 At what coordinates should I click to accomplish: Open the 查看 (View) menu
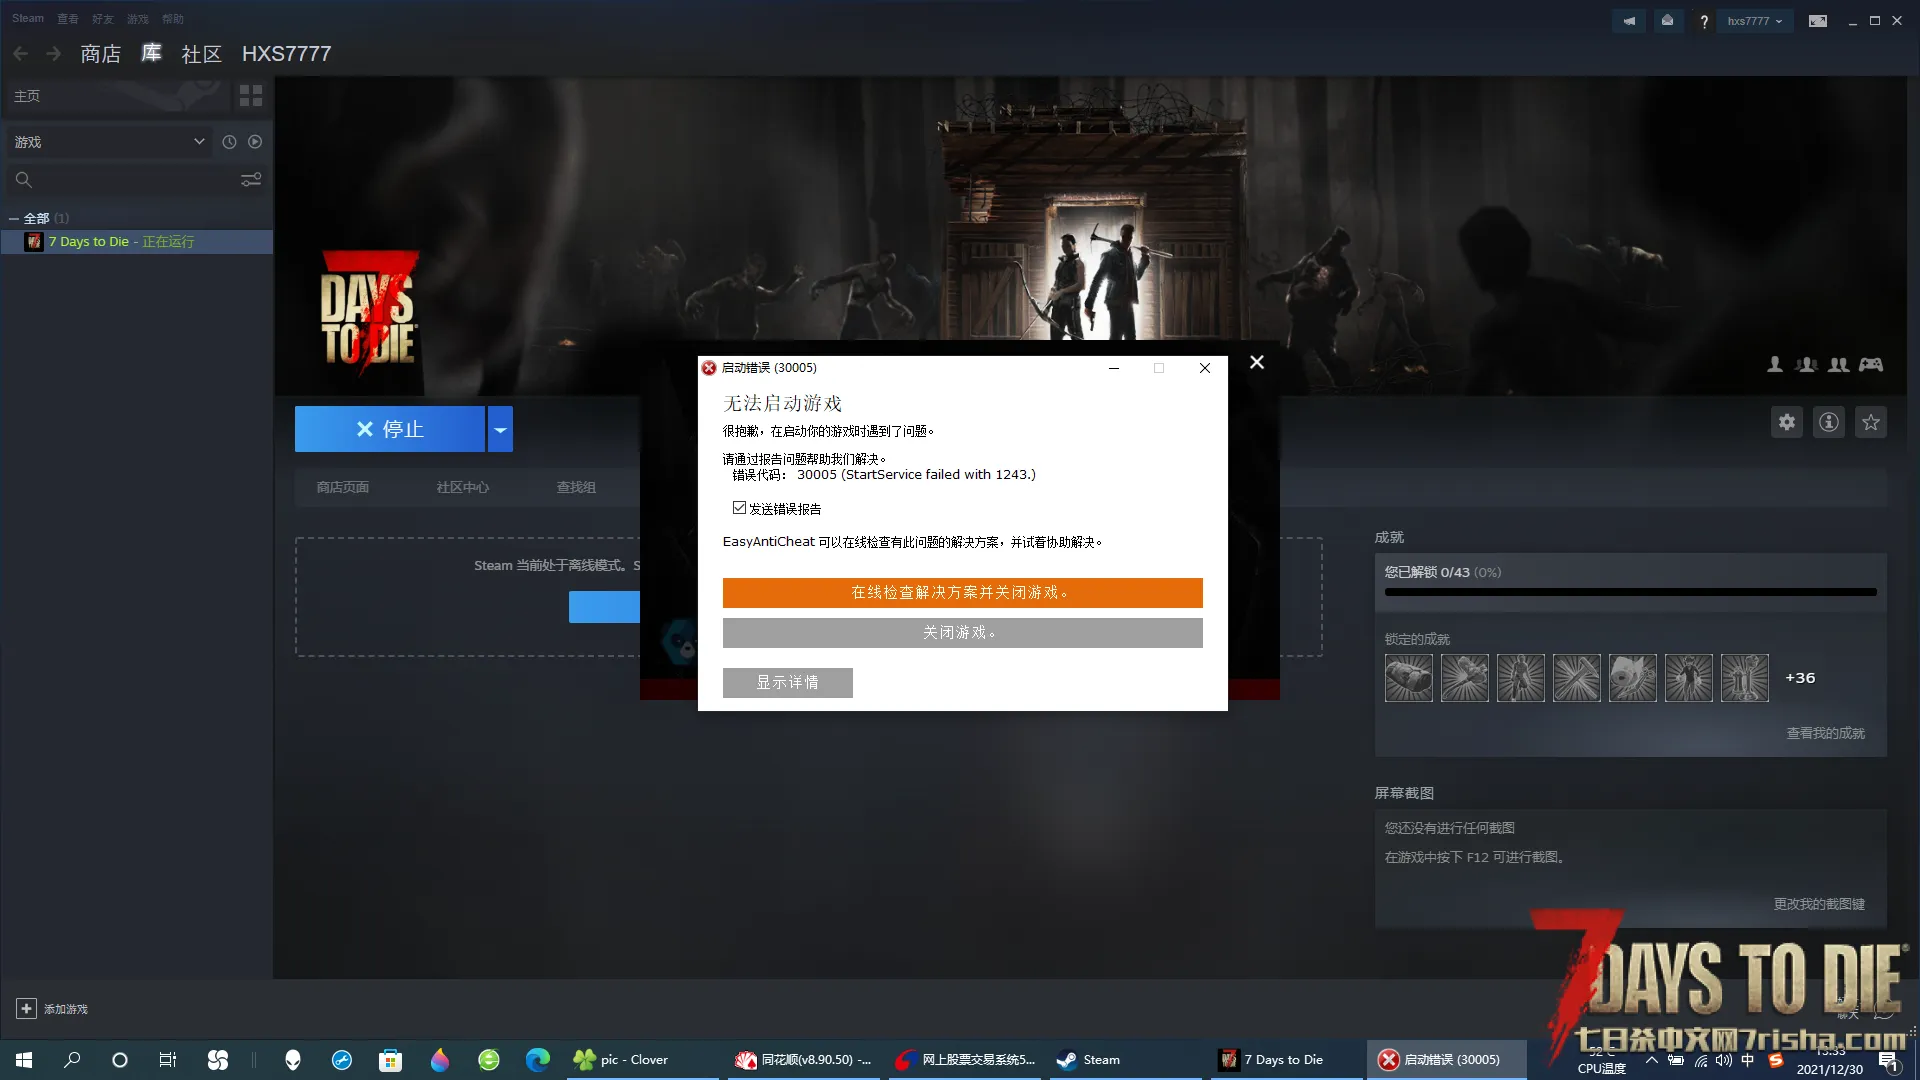68,18
